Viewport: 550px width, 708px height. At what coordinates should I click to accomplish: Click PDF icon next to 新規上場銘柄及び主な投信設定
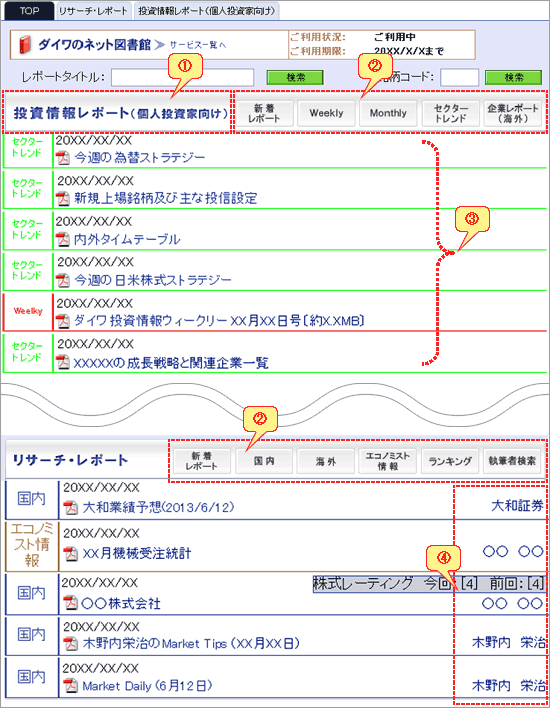tap(63, 198)
